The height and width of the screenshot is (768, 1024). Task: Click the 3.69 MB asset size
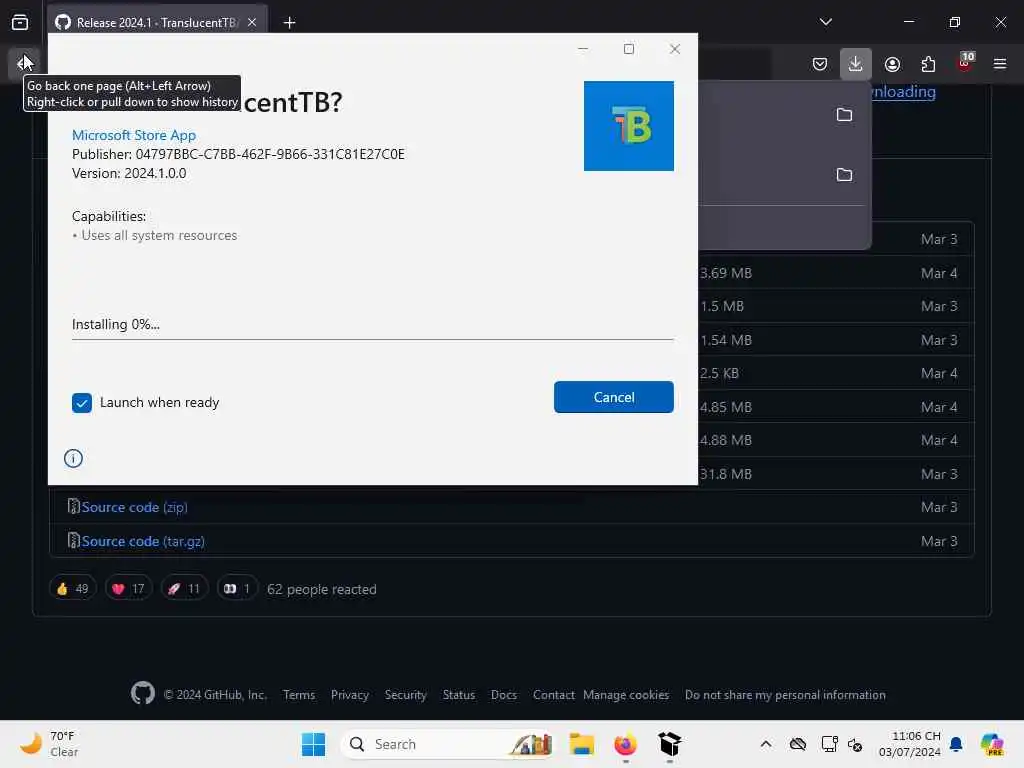(726, 273)
